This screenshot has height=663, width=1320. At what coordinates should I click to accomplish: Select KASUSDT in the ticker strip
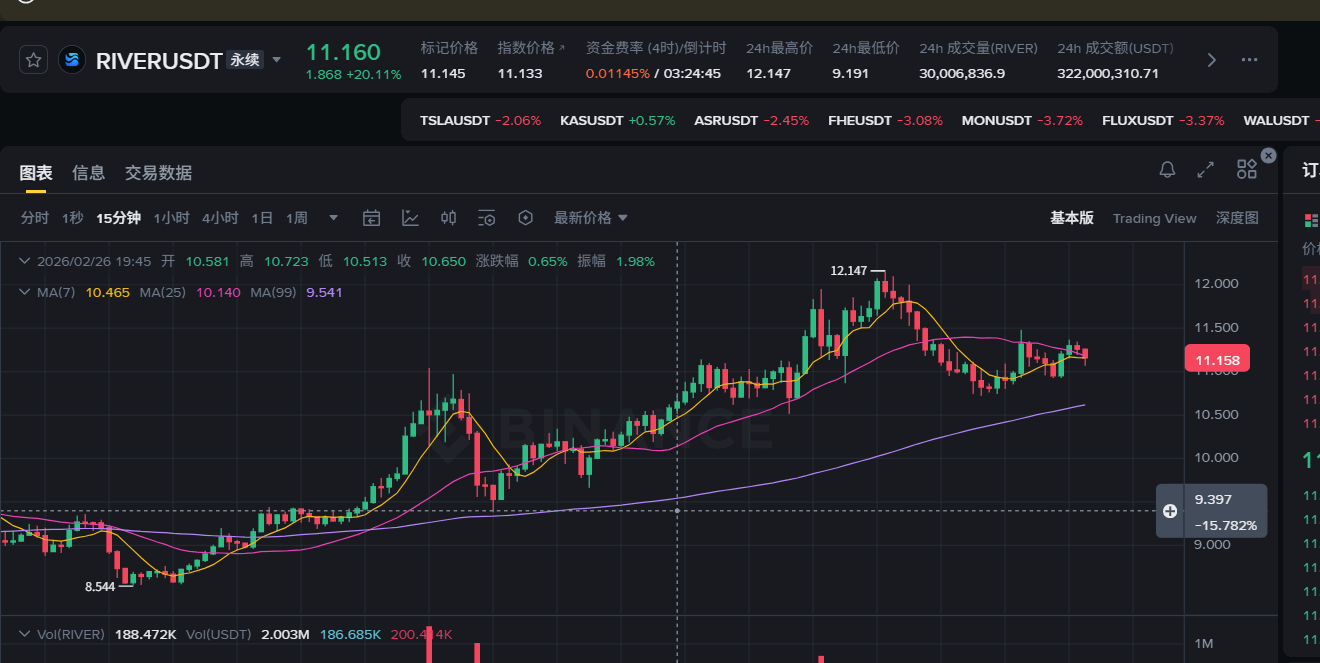point(618,121)
